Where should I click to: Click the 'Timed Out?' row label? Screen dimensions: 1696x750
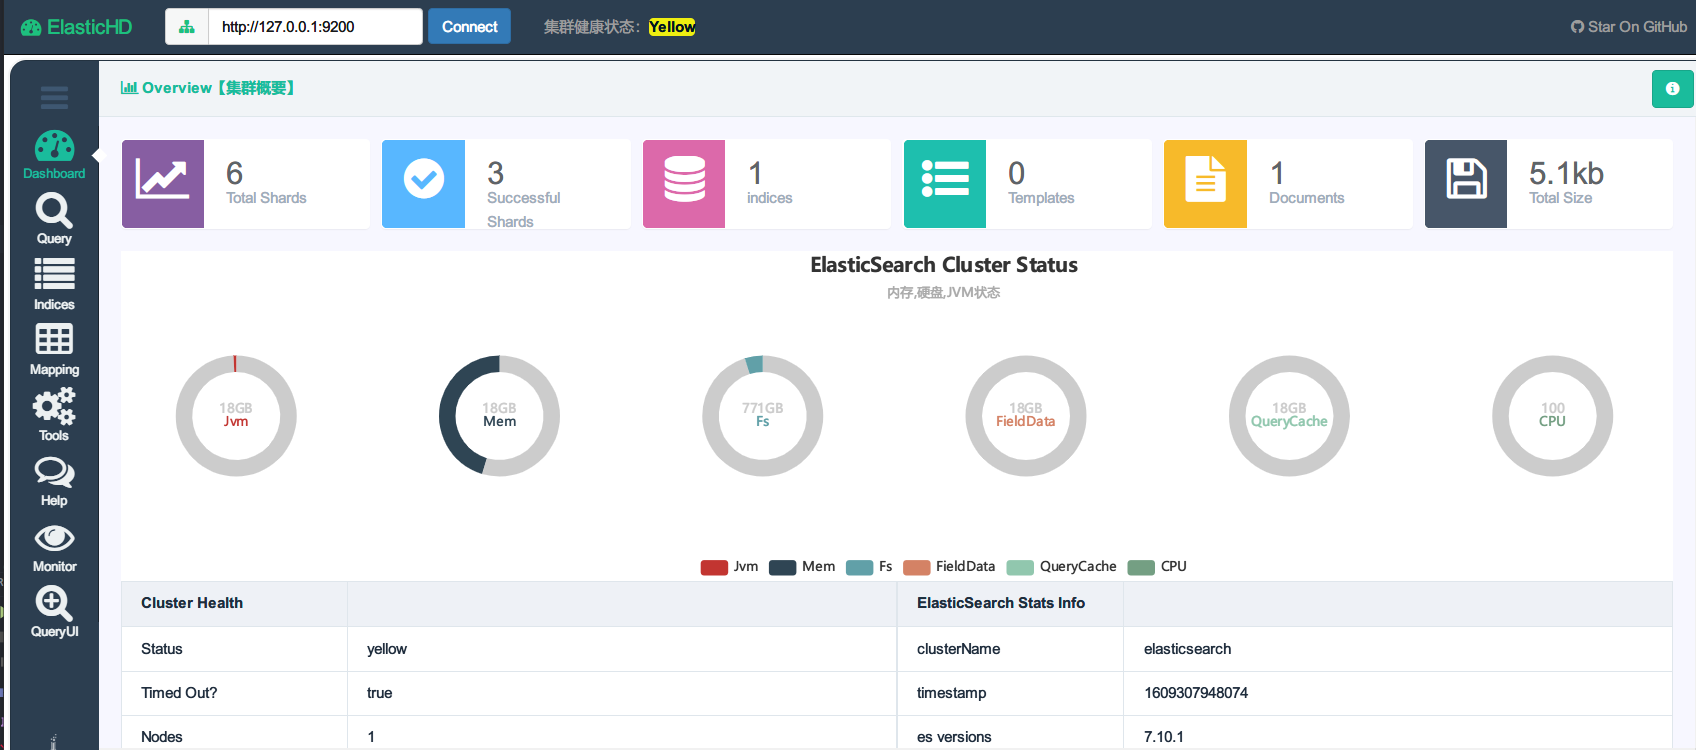pyautogui.click(x=179, y=693)
